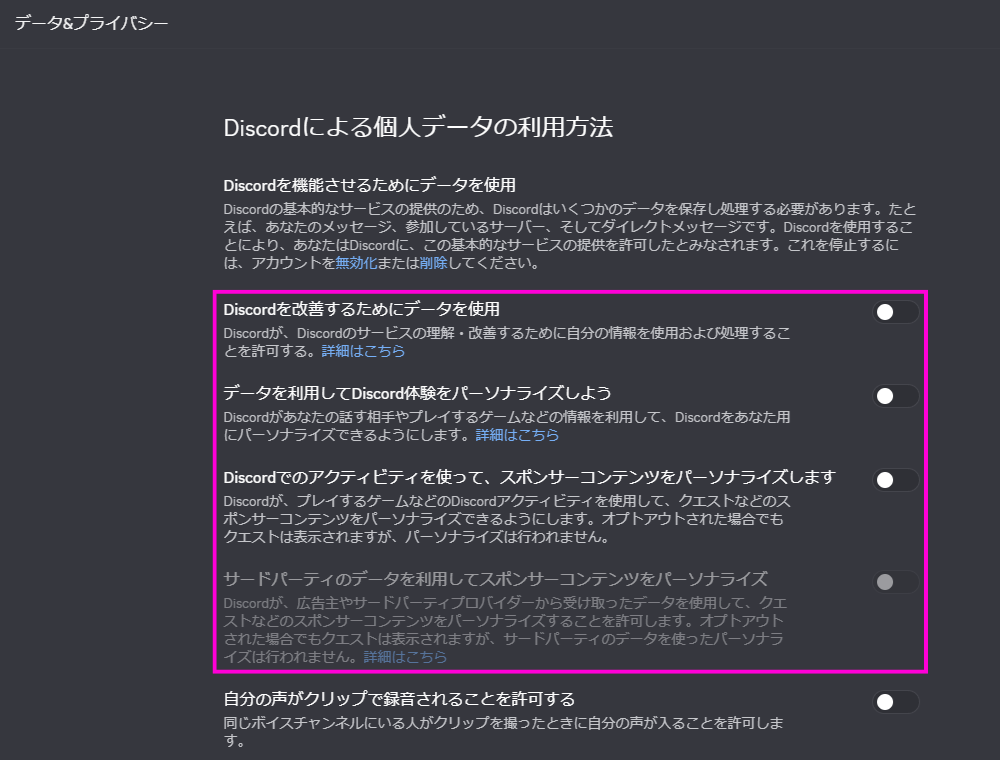
Task: Toggle '自分の声がクリップで録音' permission switch
Action: [x=895, y=702]
